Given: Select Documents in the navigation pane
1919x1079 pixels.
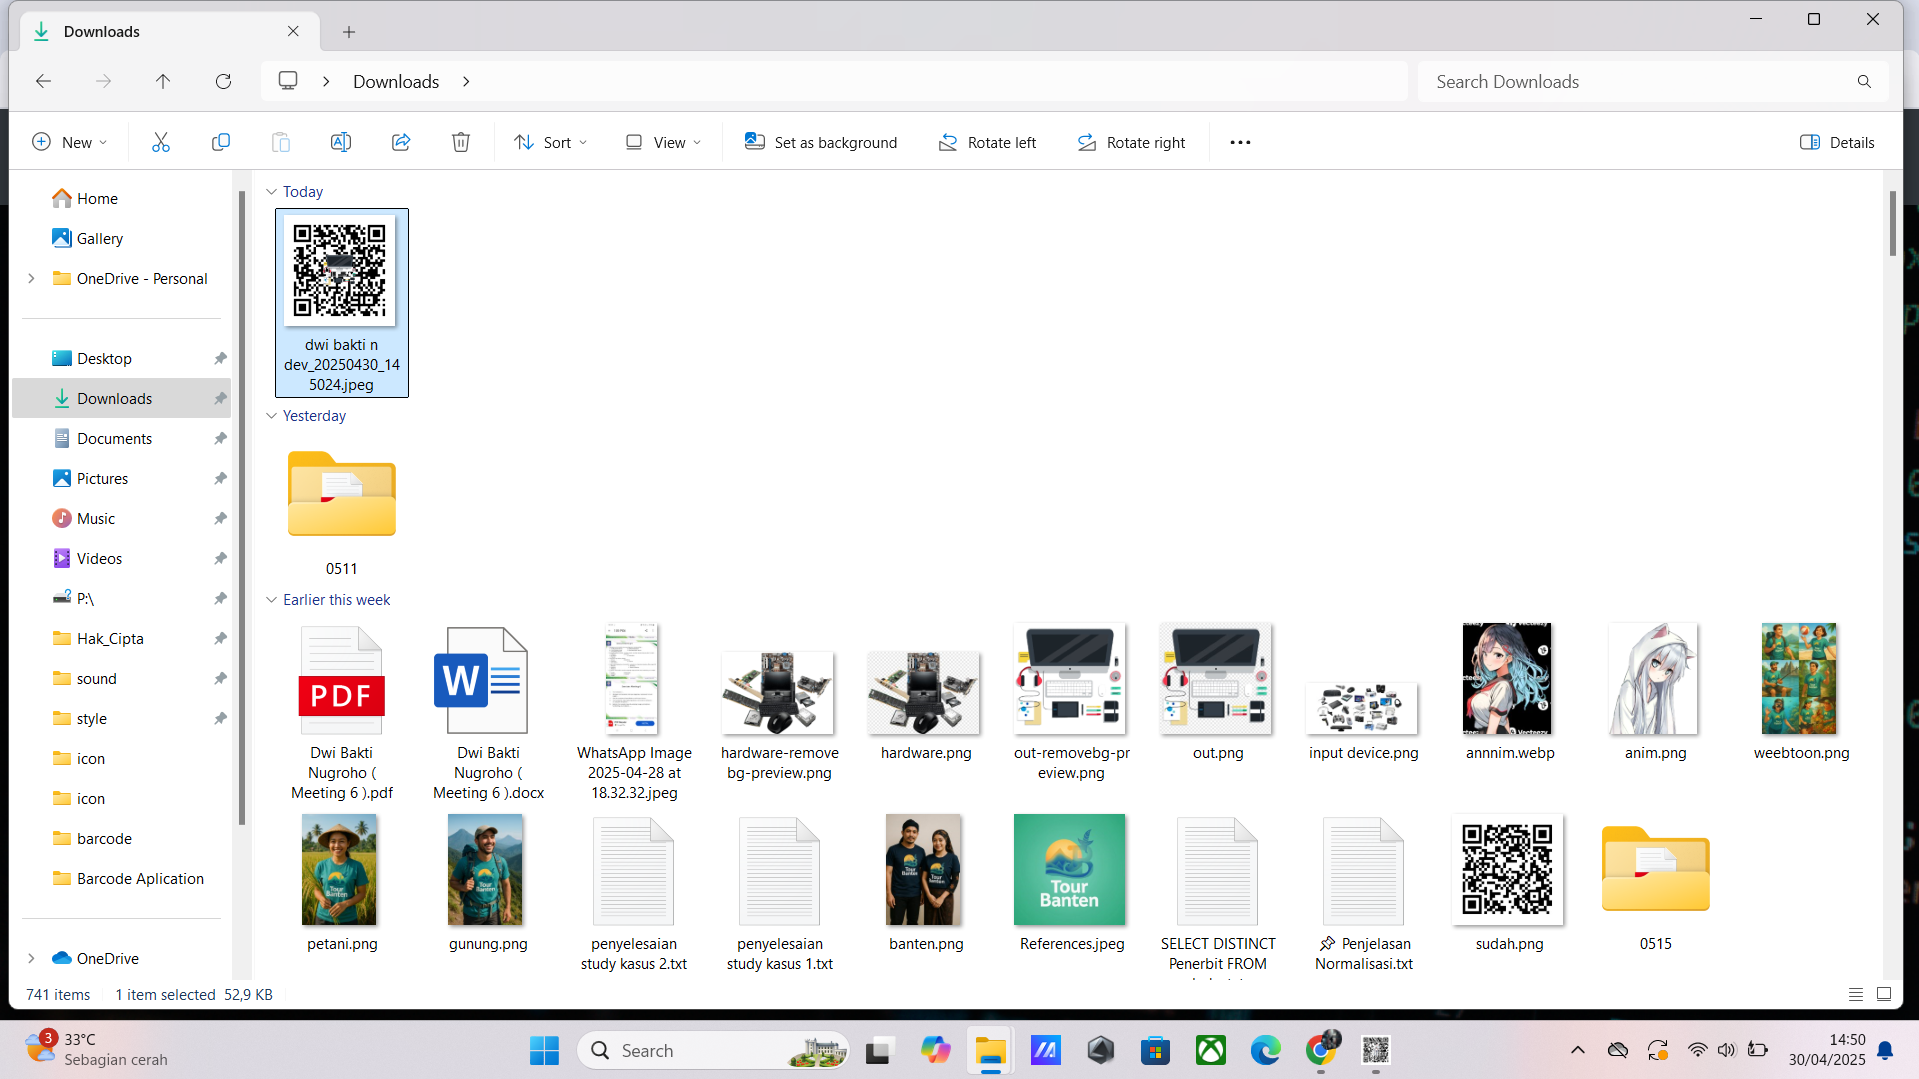Looking at the screenshot, I should (114, 438).
